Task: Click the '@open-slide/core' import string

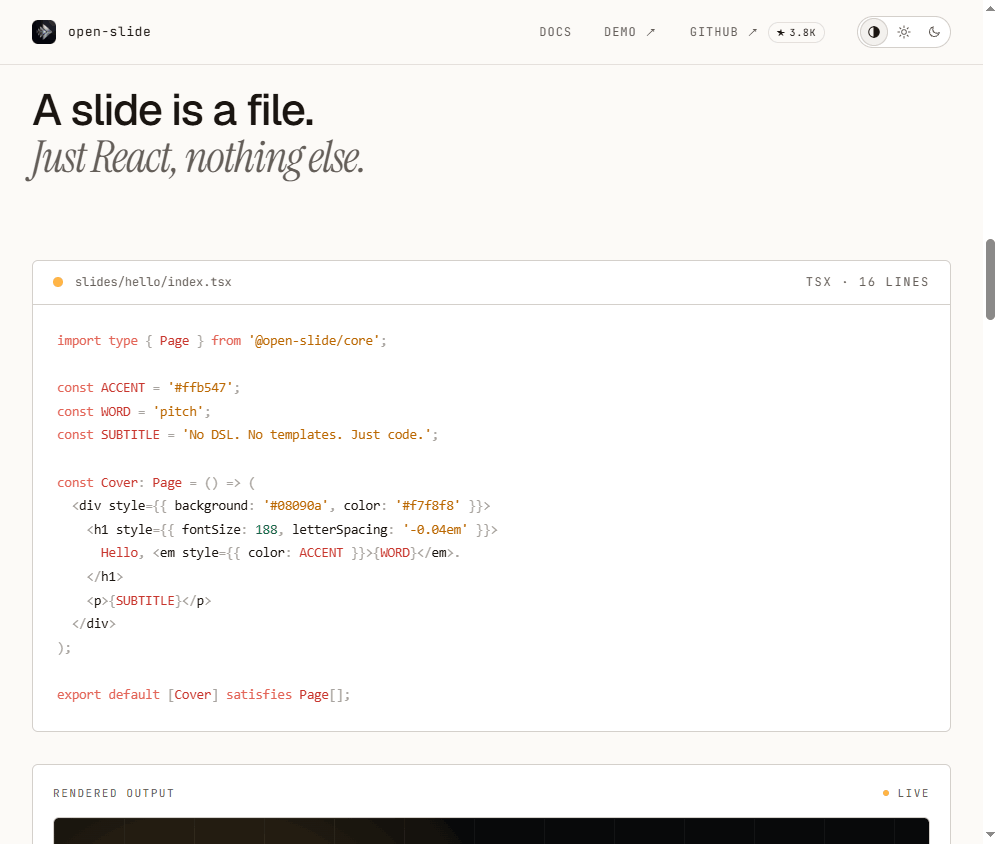Action: point(314,341)
